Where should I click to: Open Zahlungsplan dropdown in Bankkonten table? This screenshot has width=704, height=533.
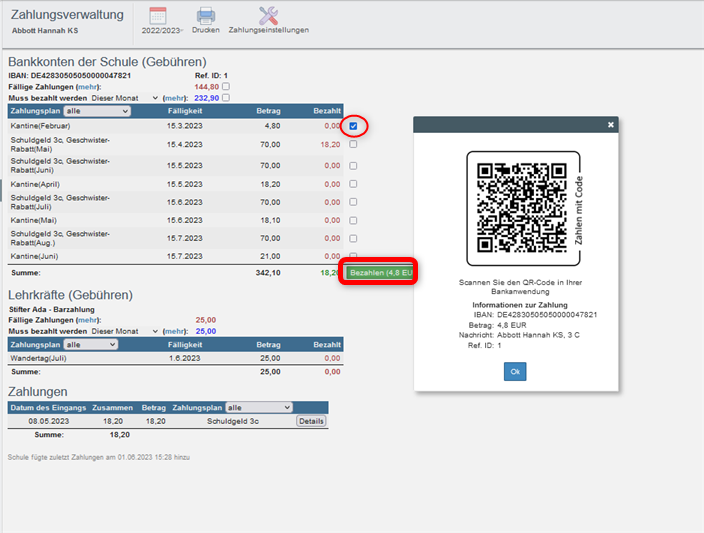point(97,111)
